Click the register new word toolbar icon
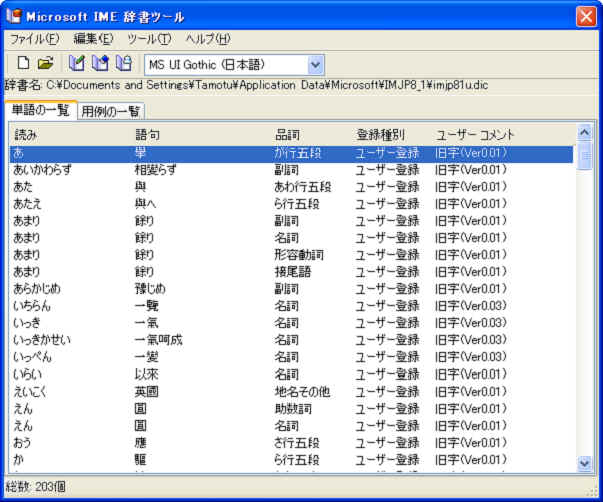Viewport: 603px width, 502px height. pyautogui.click(x=79, y=64)
